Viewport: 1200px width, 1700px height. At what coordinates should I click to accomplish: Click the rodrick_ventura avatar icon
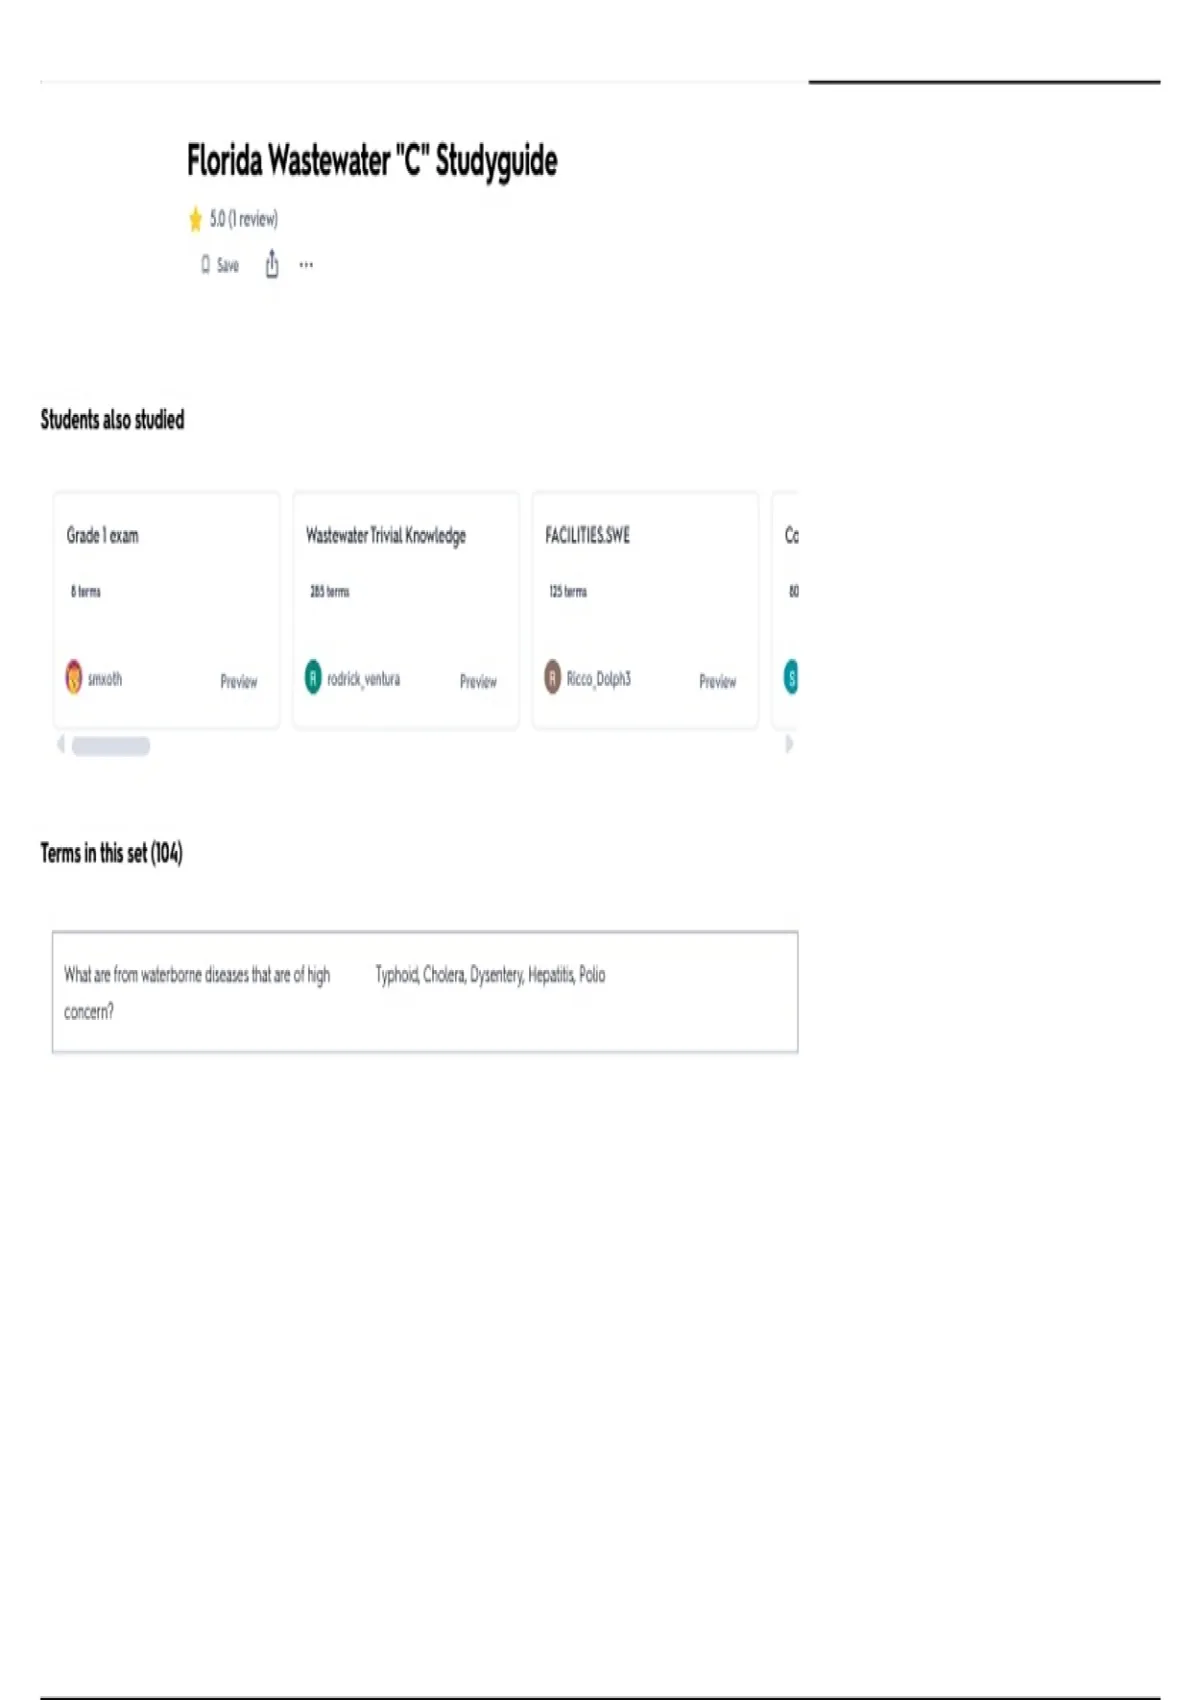tap(313, 678)
